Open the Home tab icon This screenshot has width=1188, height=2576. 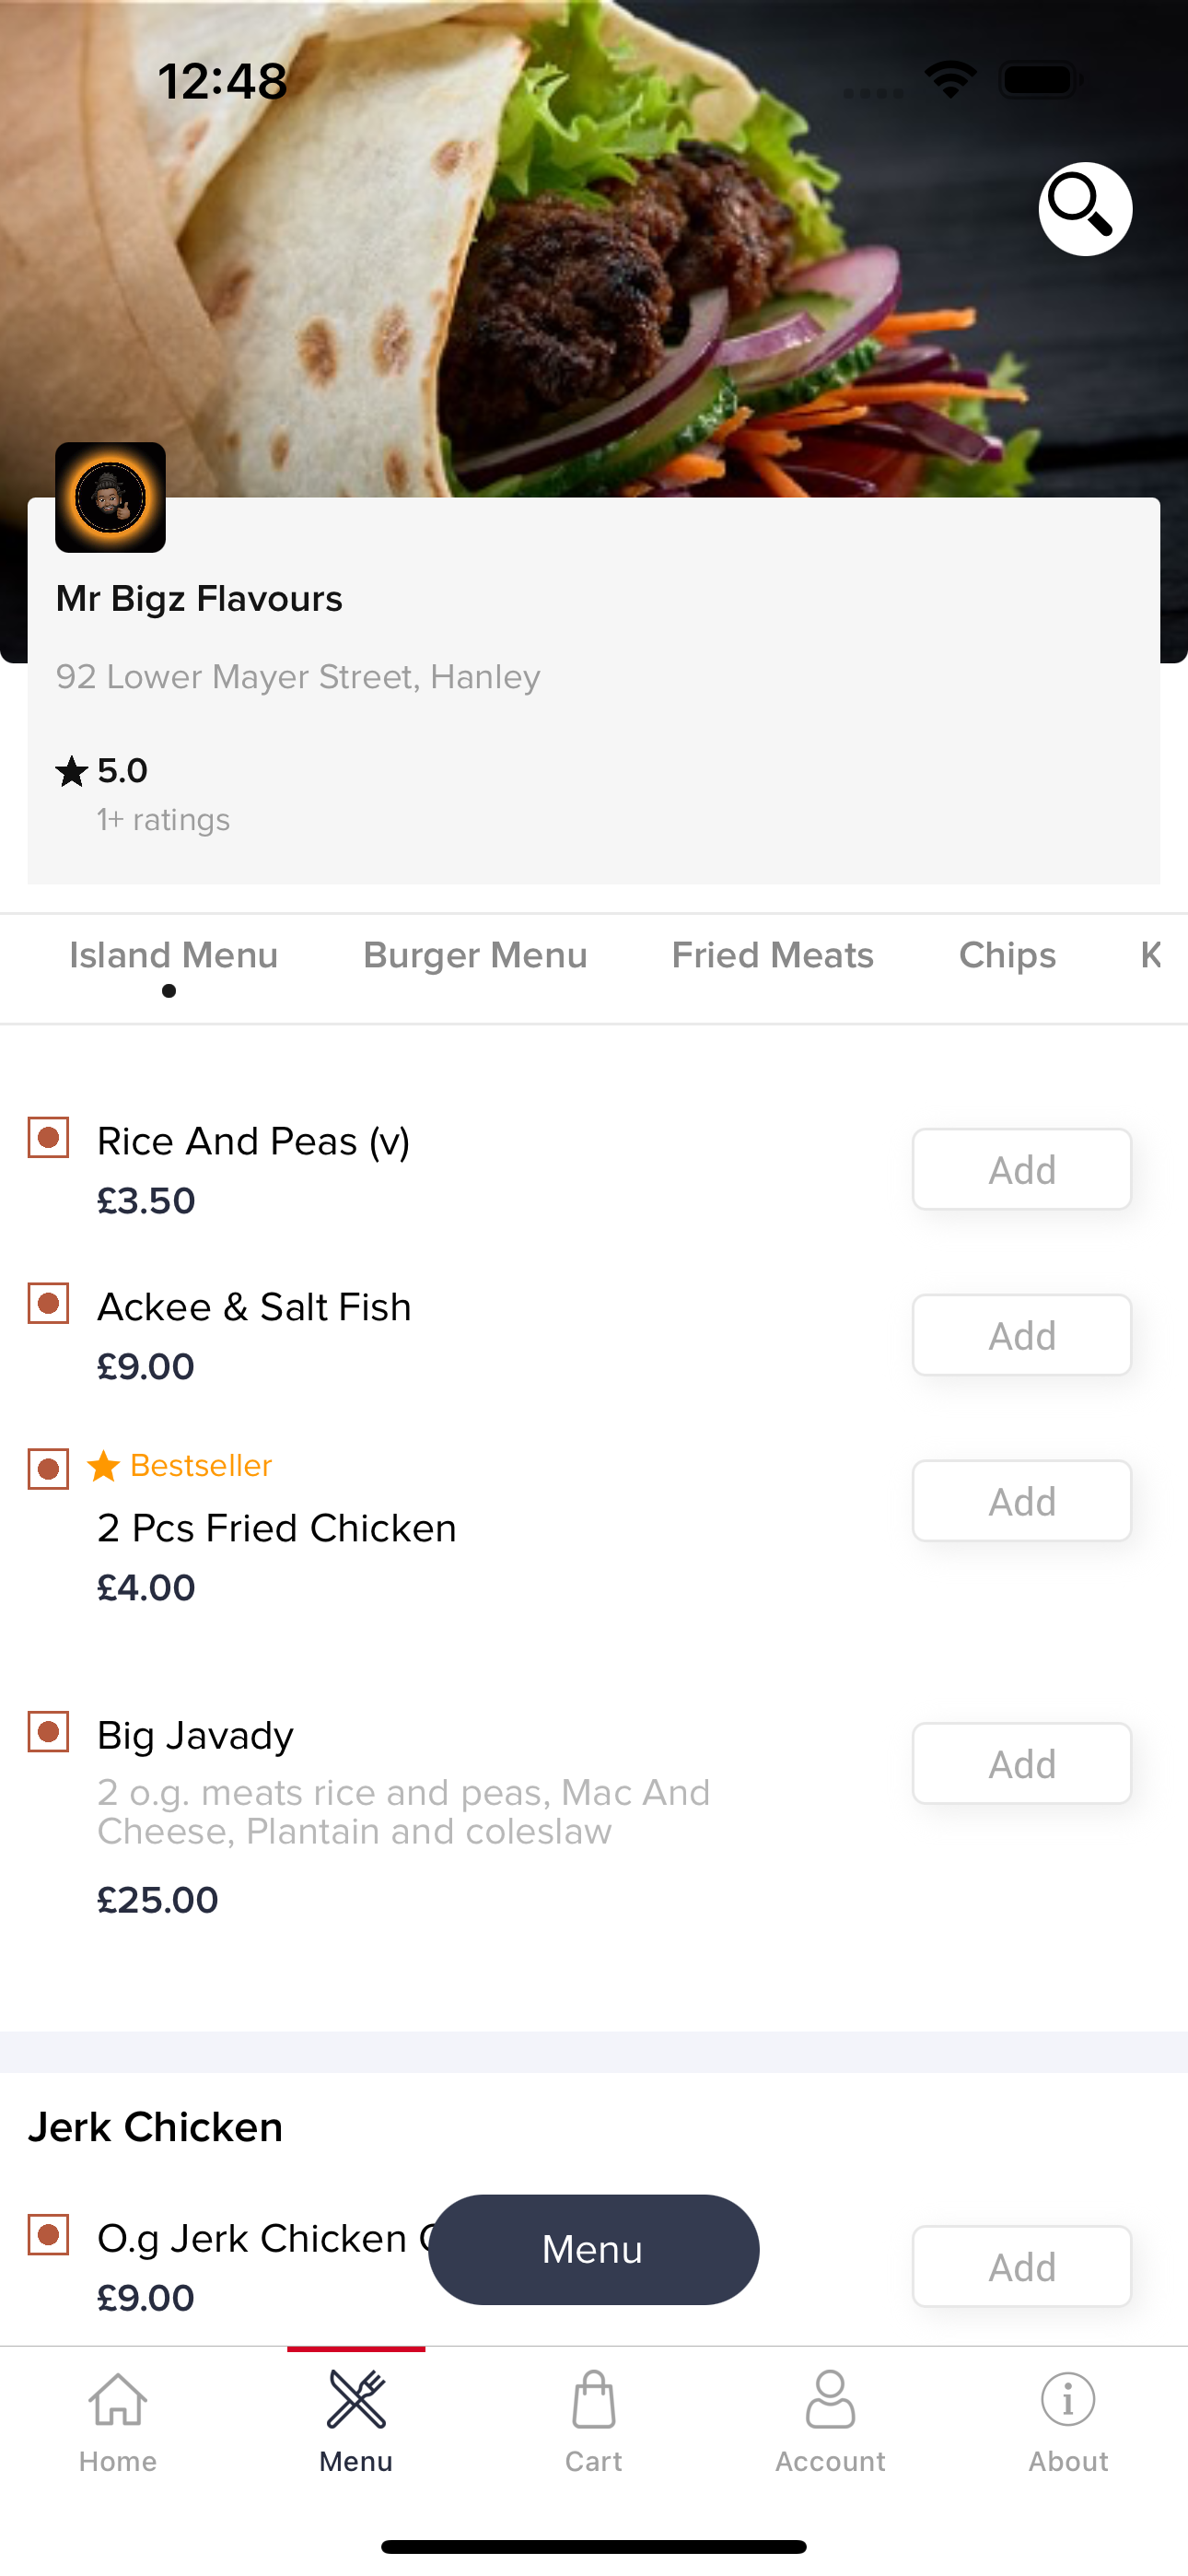(118, 2399)
